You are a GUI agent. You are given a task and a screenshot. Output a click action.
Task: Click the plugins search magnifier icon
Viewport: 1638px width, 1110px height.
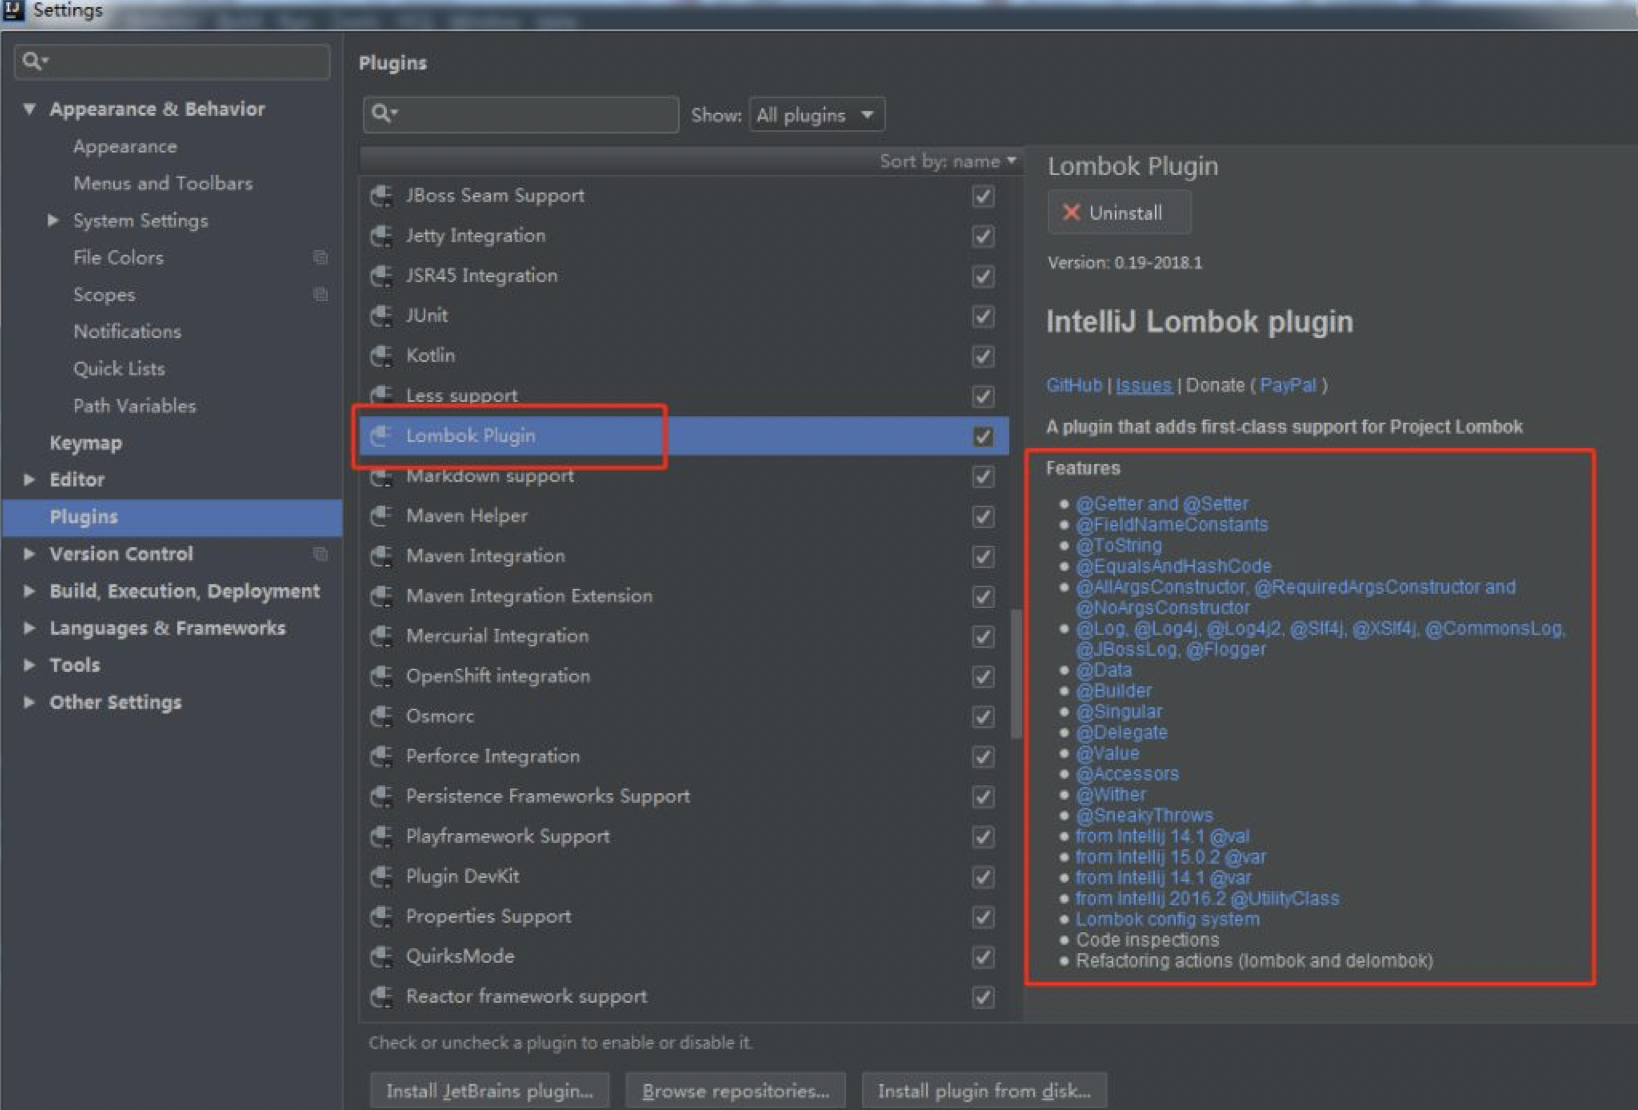[384, 114]
